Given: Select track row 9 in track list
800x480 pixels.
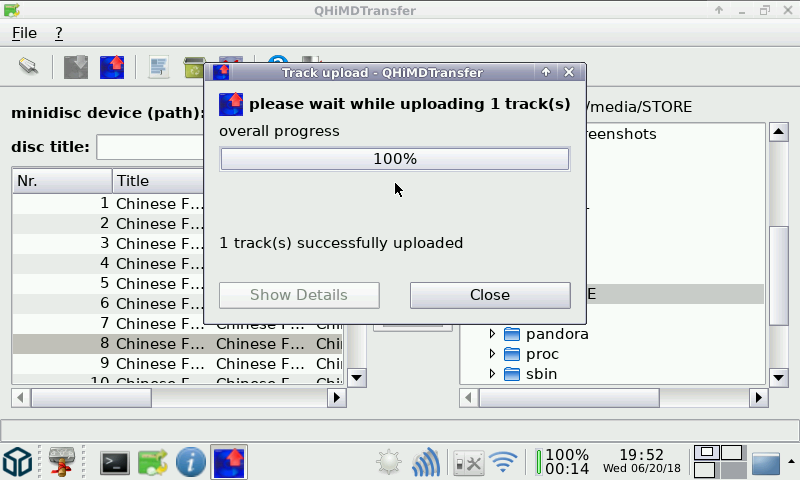Looking at the screenshot, I should [178, 364].
